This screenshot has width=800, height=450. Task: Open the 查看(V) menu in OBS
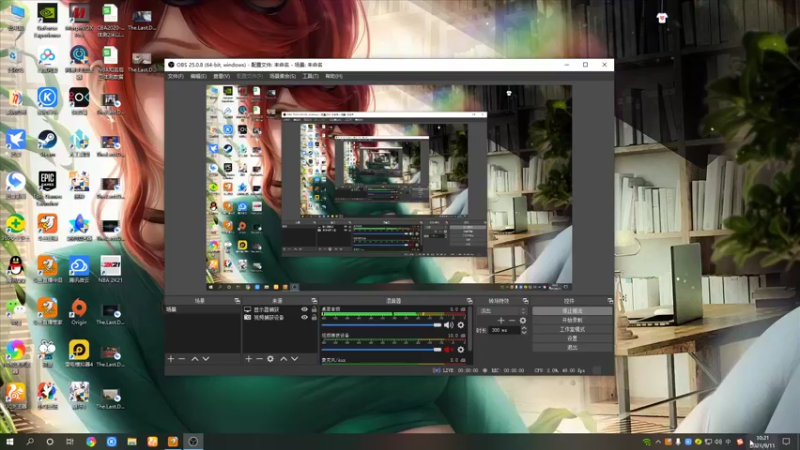click(x=221, y=76)
